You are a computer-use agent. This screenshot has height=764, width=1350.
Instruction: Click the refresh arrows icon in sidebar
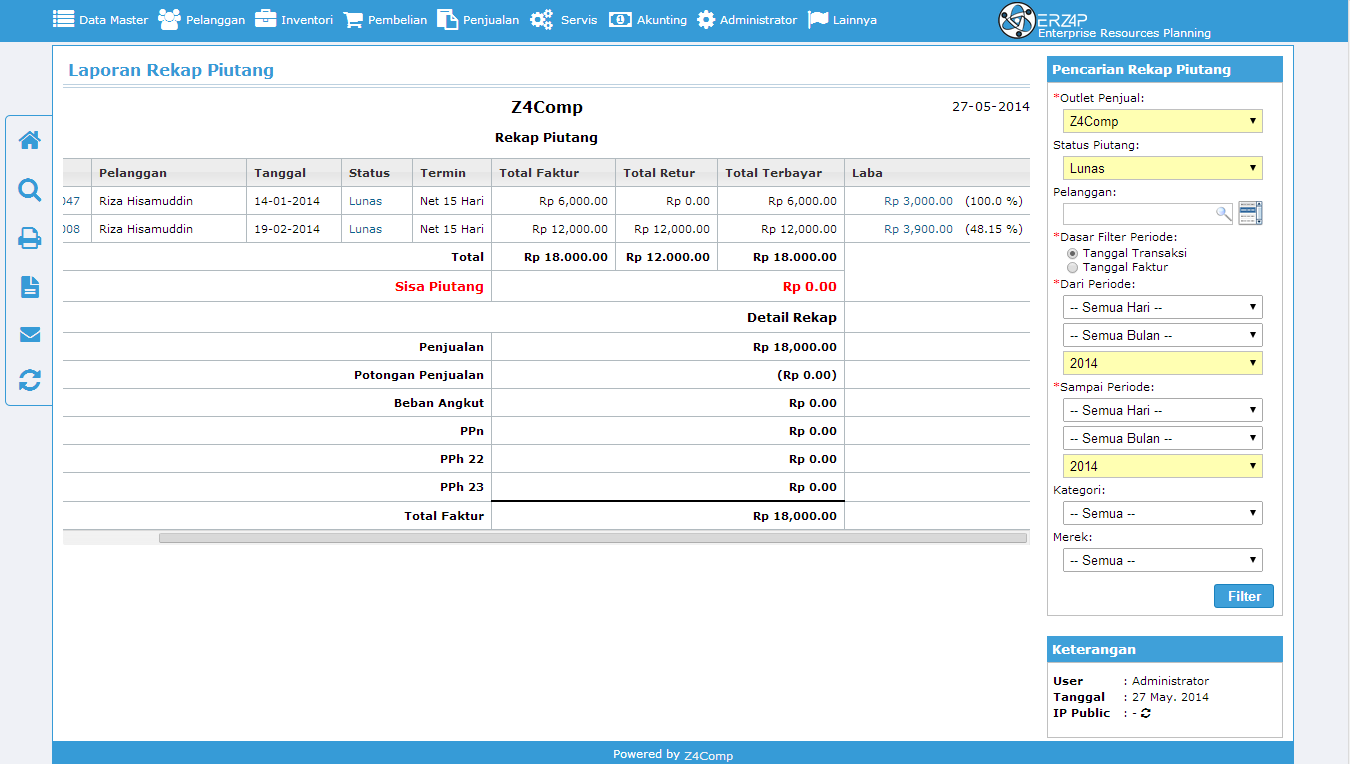[x=30, y=380]
